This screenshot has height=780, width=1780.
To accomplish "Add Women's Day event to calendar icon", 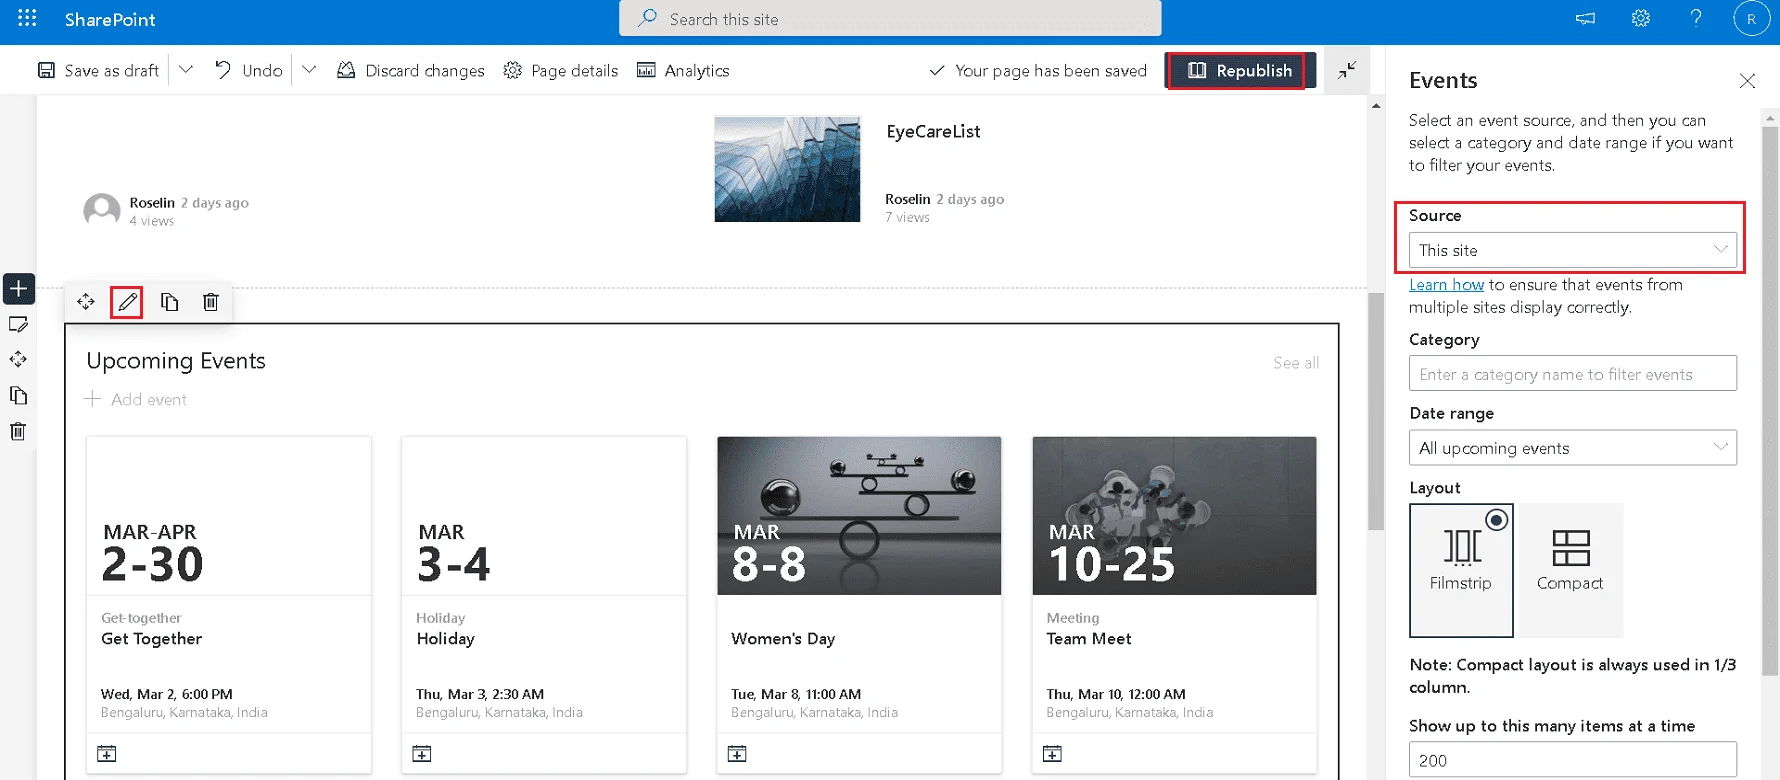I will pyautogui.click(x=737, y=753).
